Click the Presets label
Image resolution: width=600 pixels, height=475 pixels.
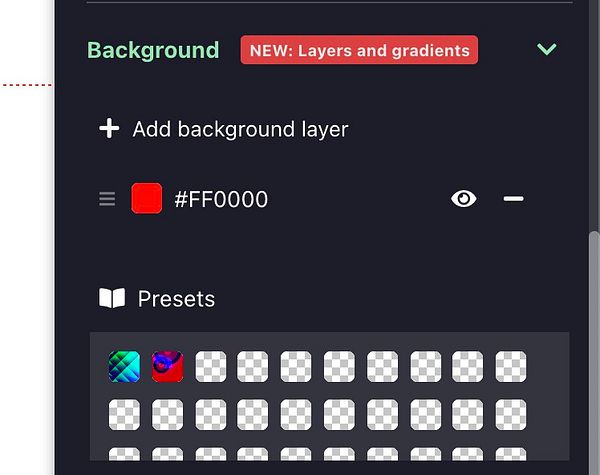(x=176, y=299)
